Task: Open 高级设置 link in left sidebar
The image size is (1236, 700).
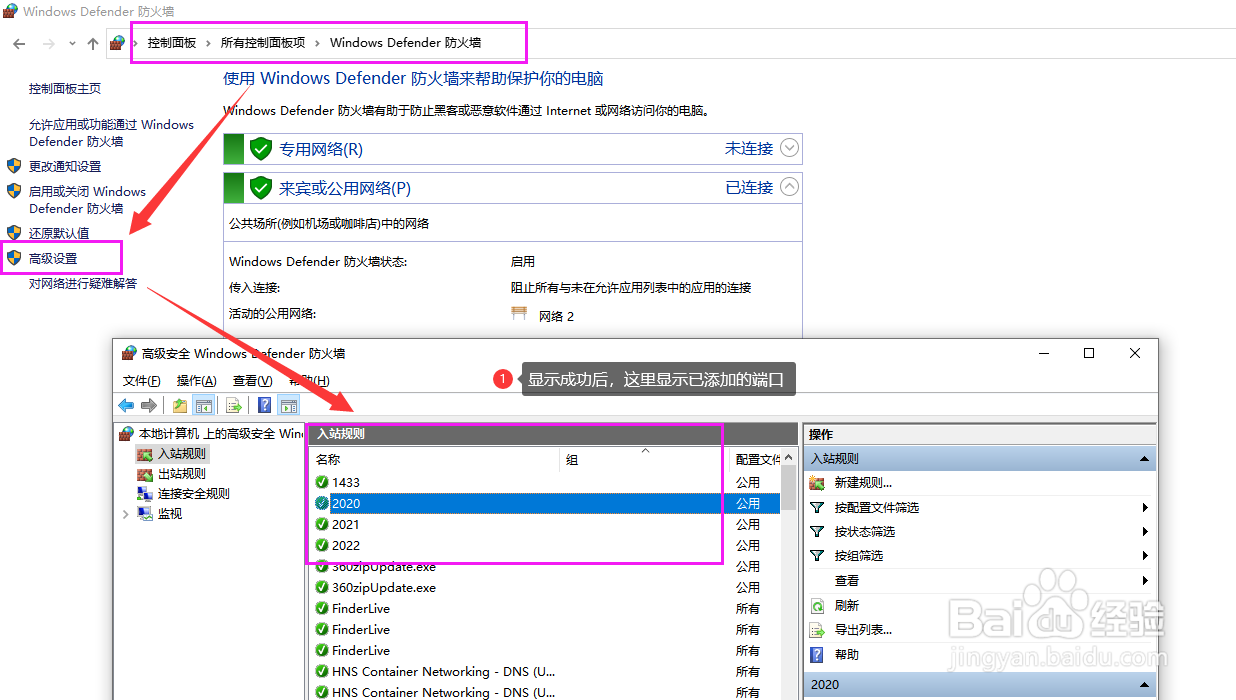Action: (x=53, y=259)
